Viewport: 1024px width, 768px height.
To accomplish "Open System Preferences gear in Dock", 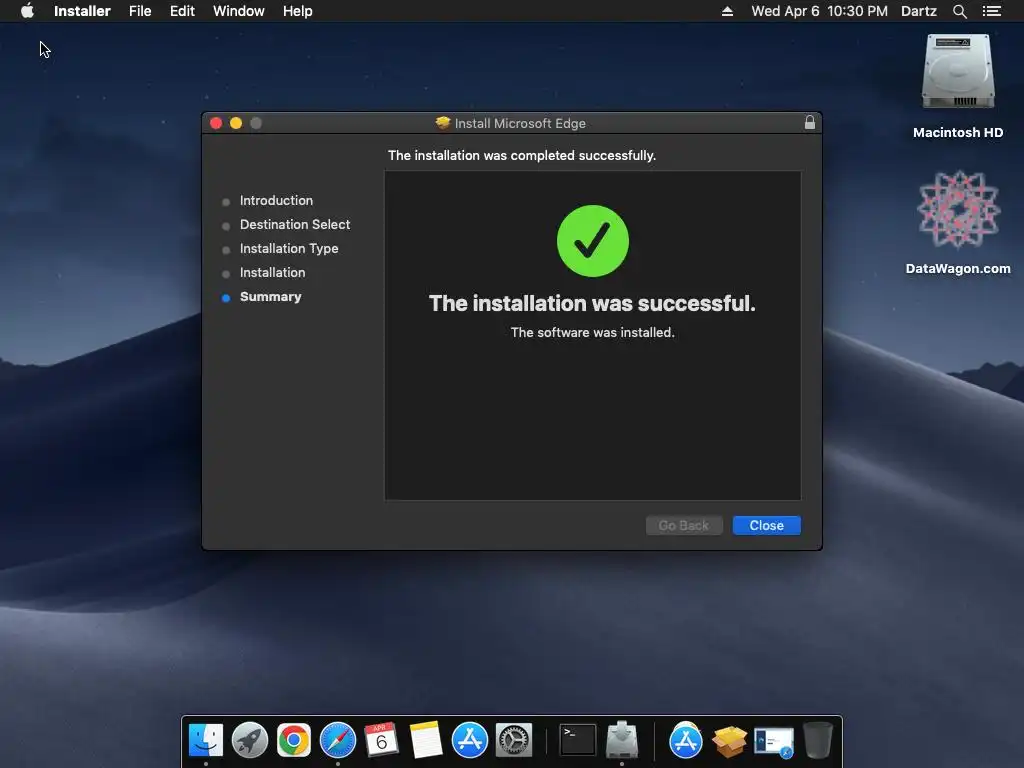I will [514, 740].
